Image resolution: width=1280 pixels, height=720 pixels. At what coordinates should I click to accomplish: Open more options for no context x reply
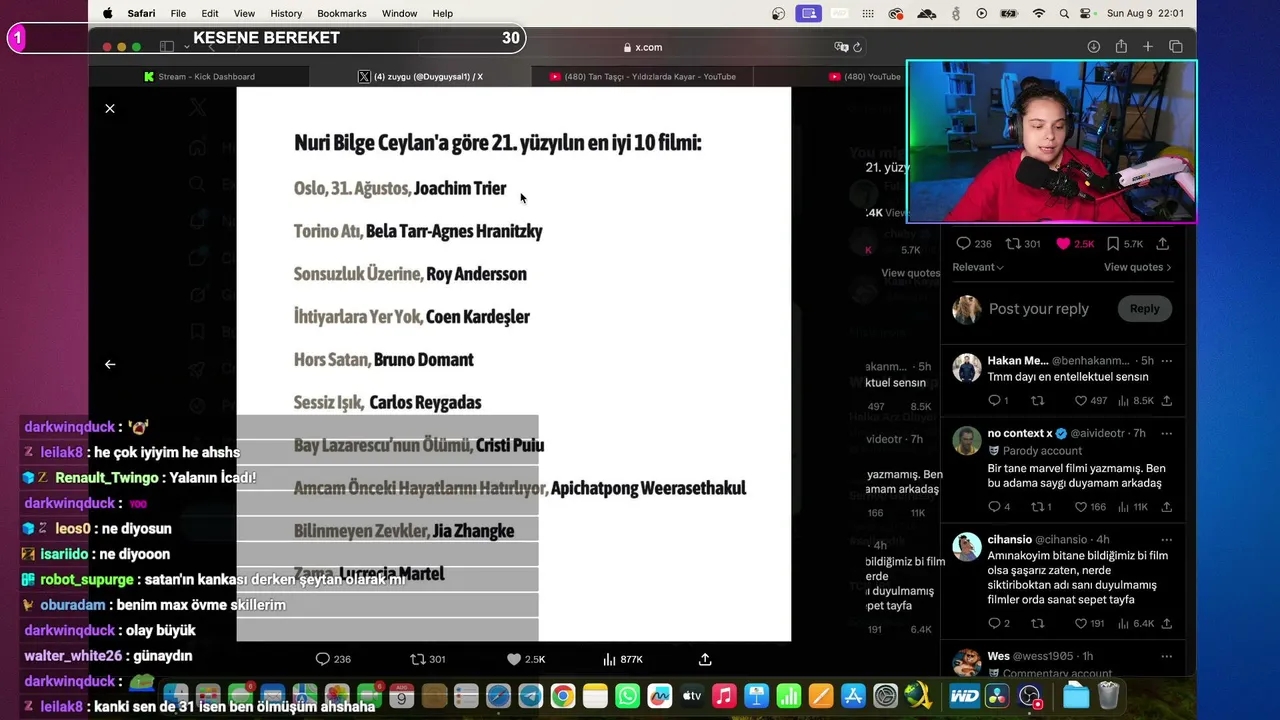[x=1166, y=433]
